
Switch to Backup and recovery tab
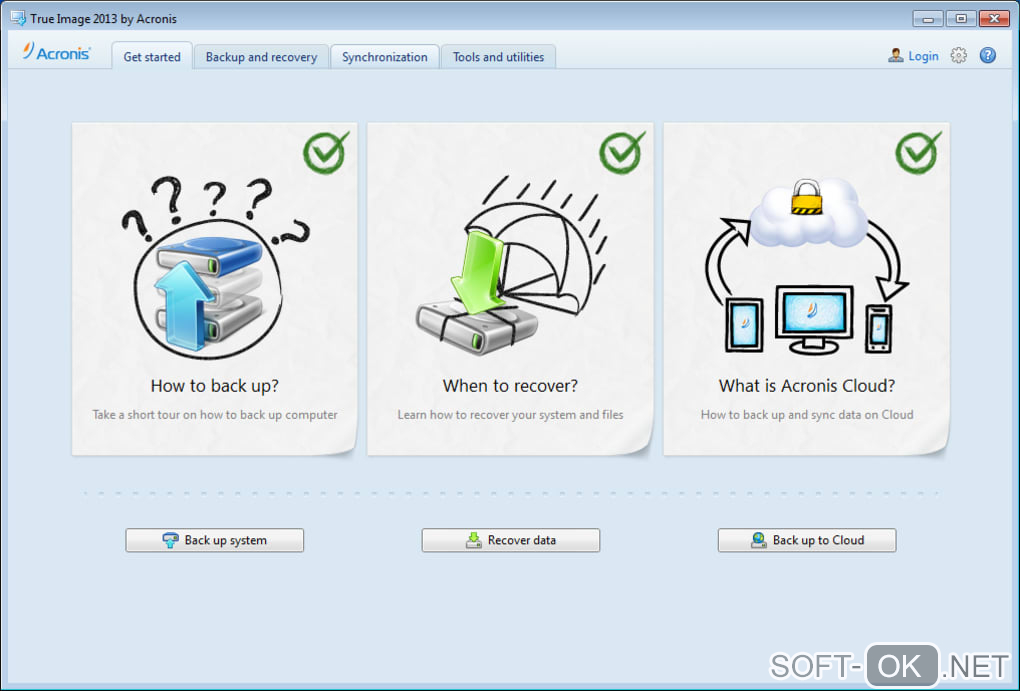(261, 57)
